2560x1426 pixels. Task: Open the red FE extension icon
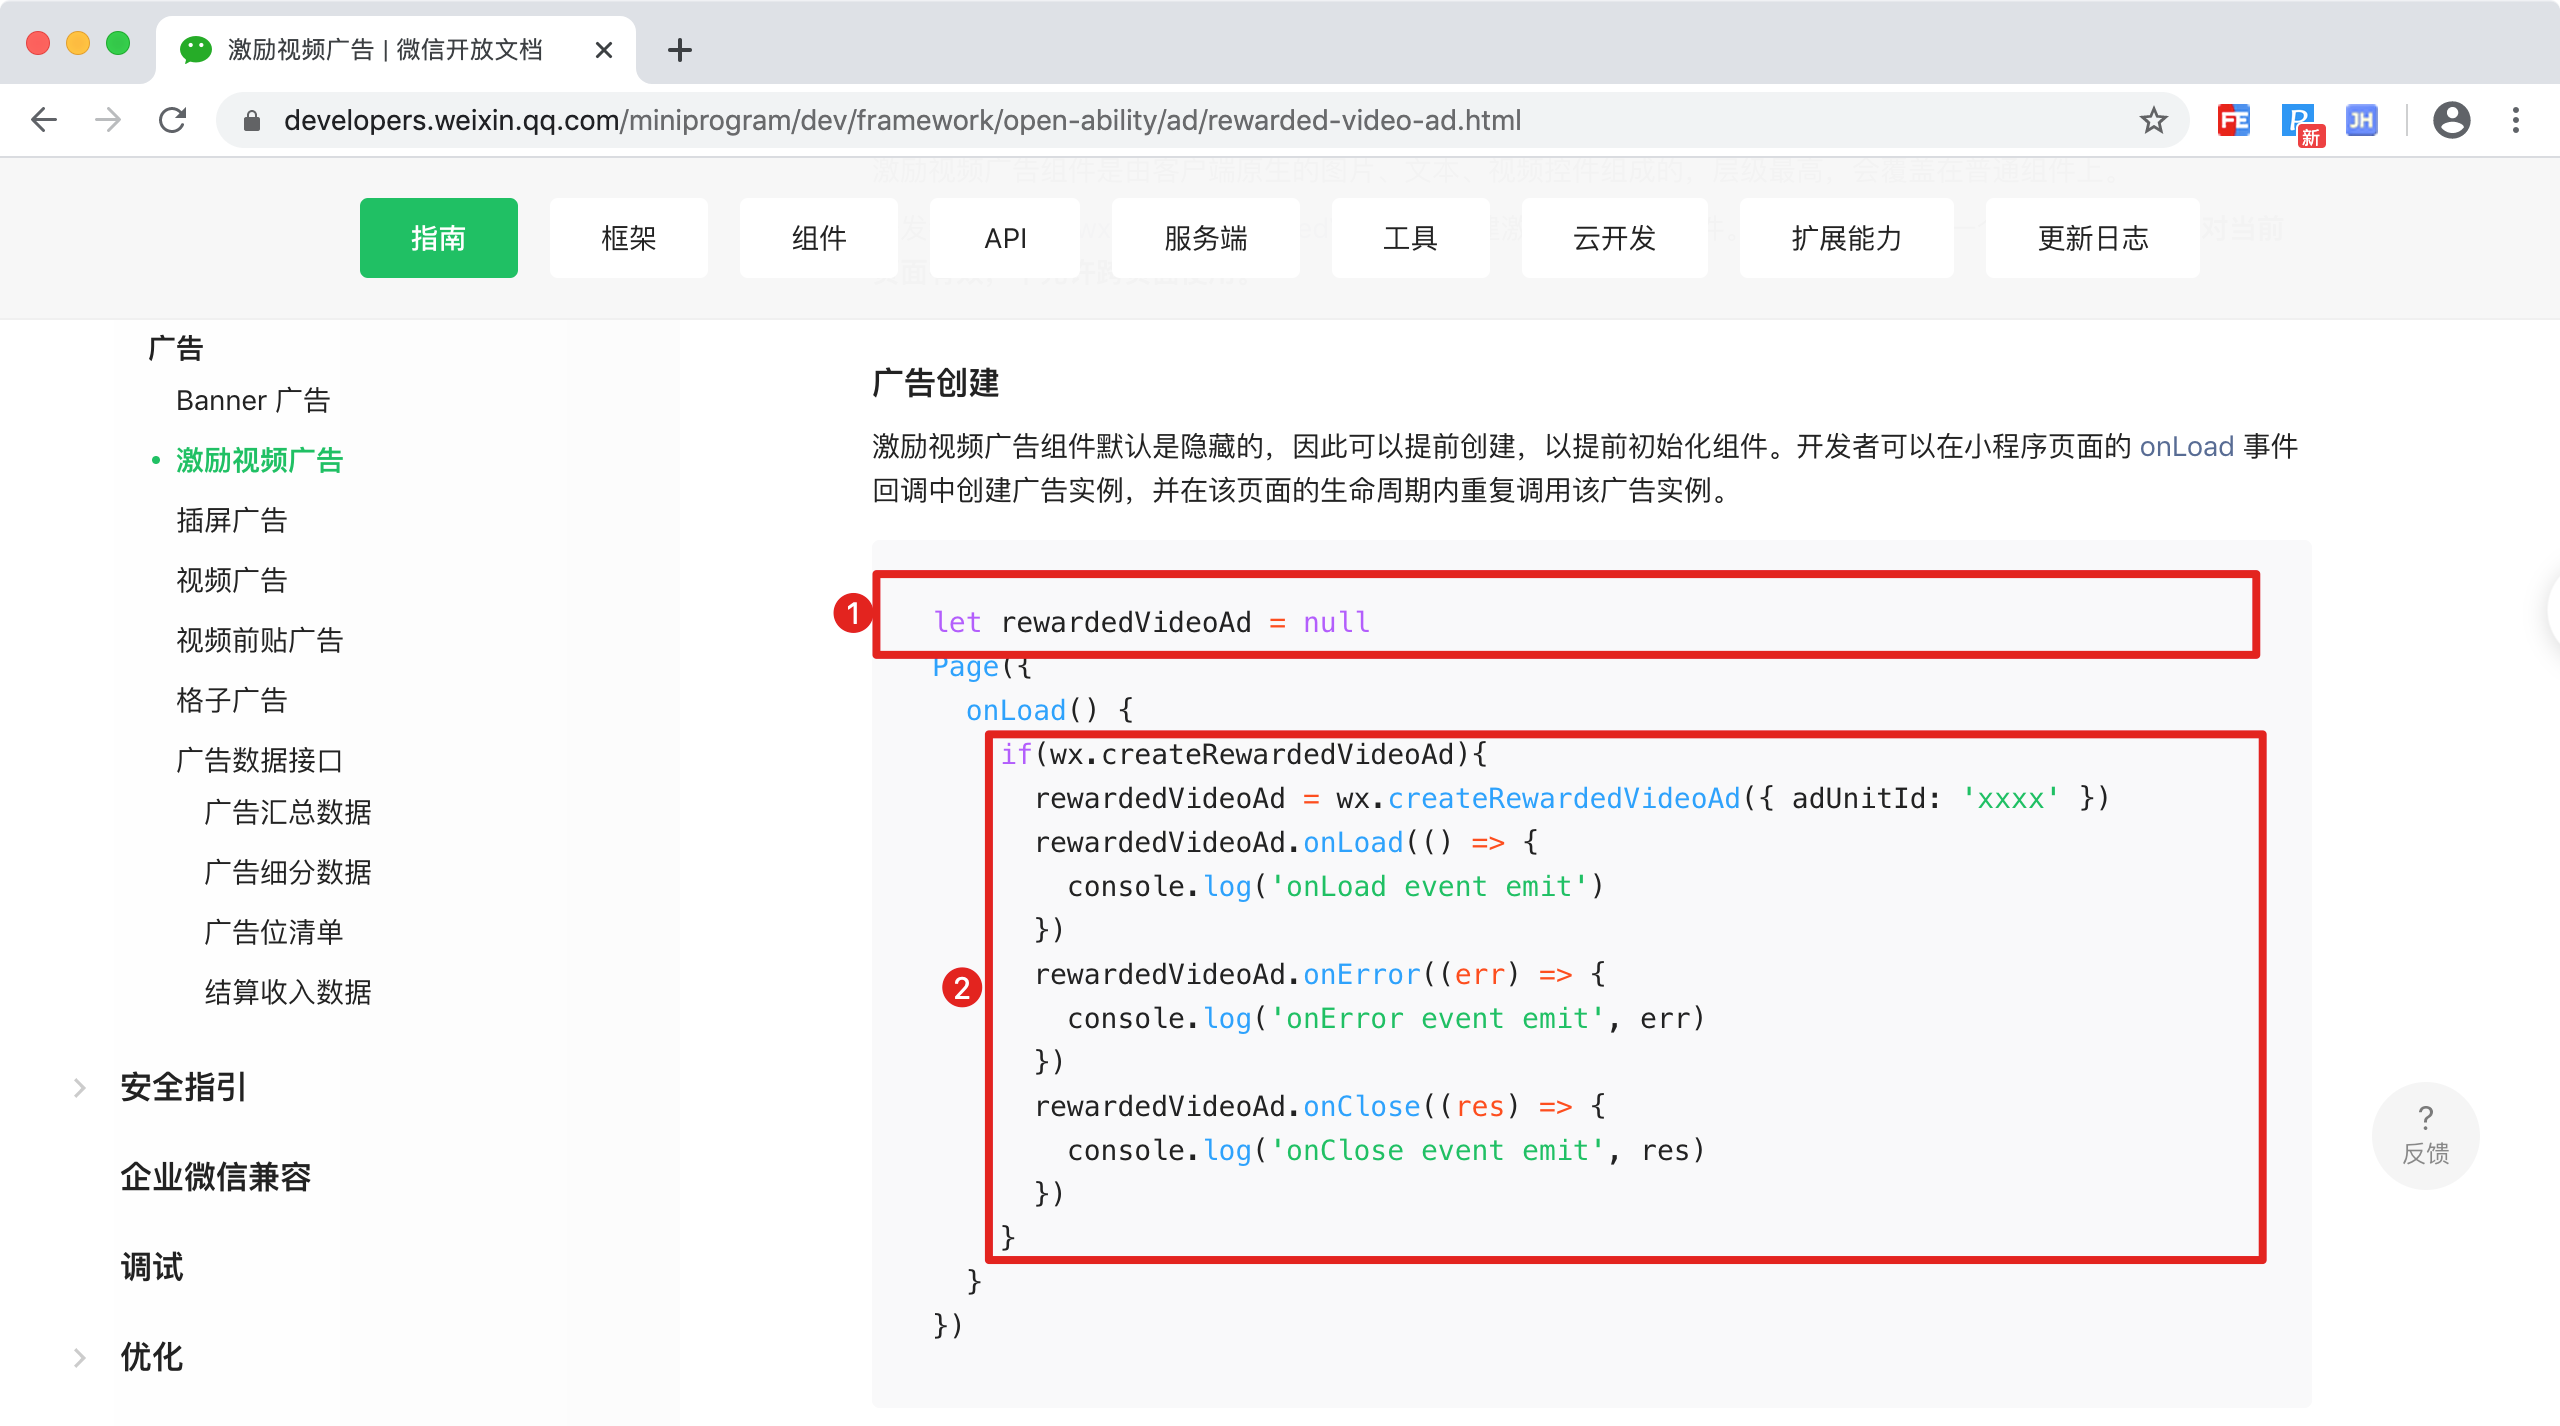click(2233, 120)
